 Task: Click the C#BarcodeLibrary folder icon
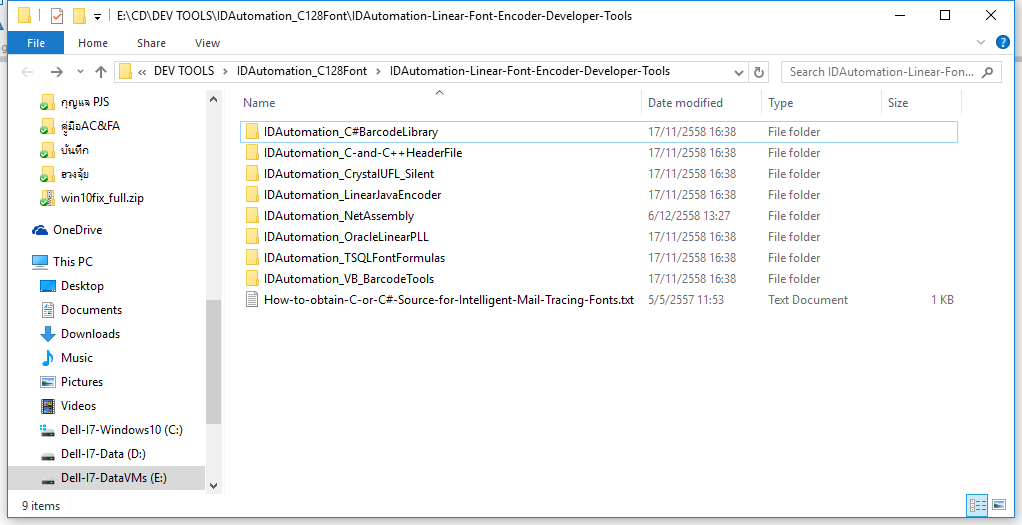pyautogui.click(x=252, y=132)
